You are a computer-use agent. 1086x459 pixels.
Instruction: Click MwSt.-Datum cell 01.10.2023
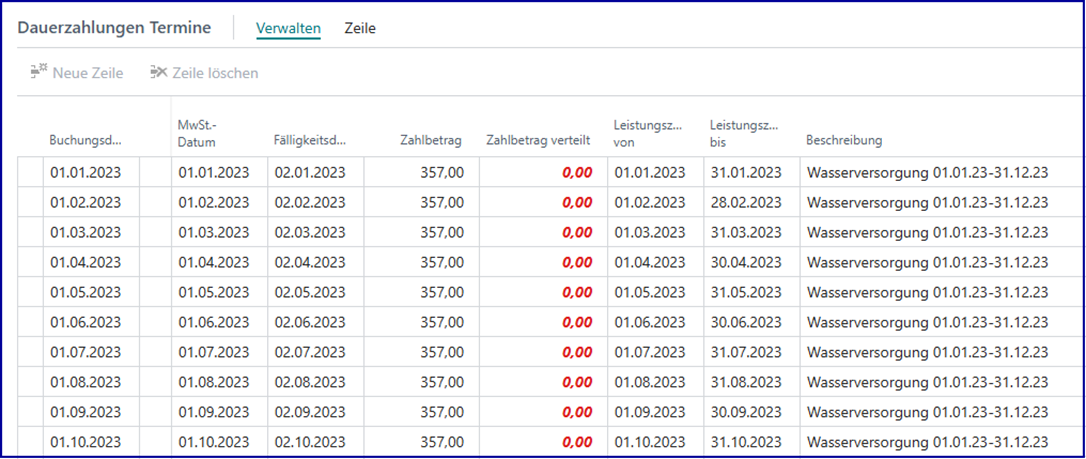coord(214,442)
